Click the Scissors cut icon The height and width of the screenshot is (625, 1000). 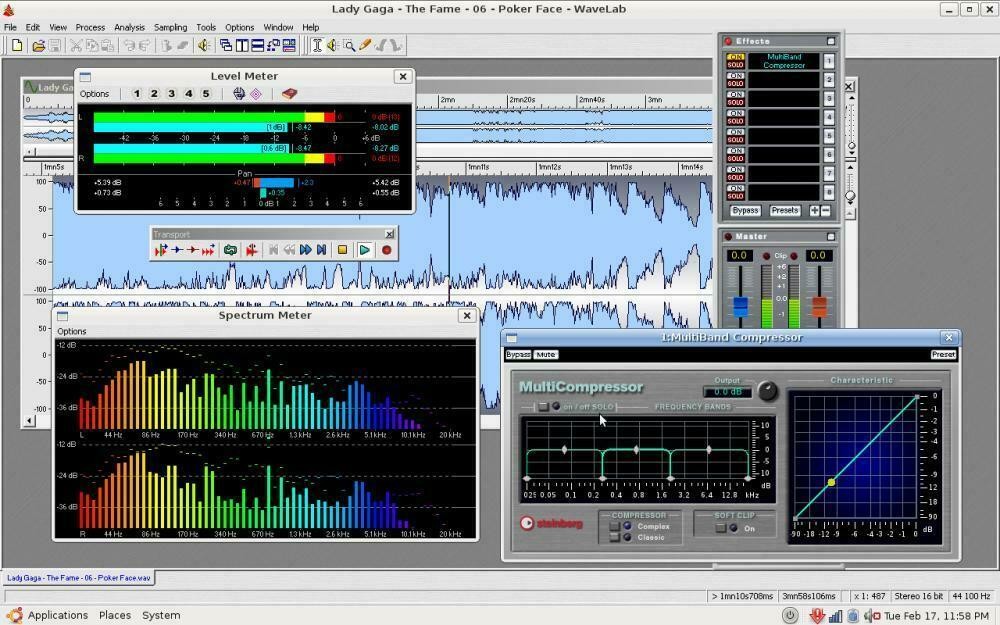[x=76, y=45]
